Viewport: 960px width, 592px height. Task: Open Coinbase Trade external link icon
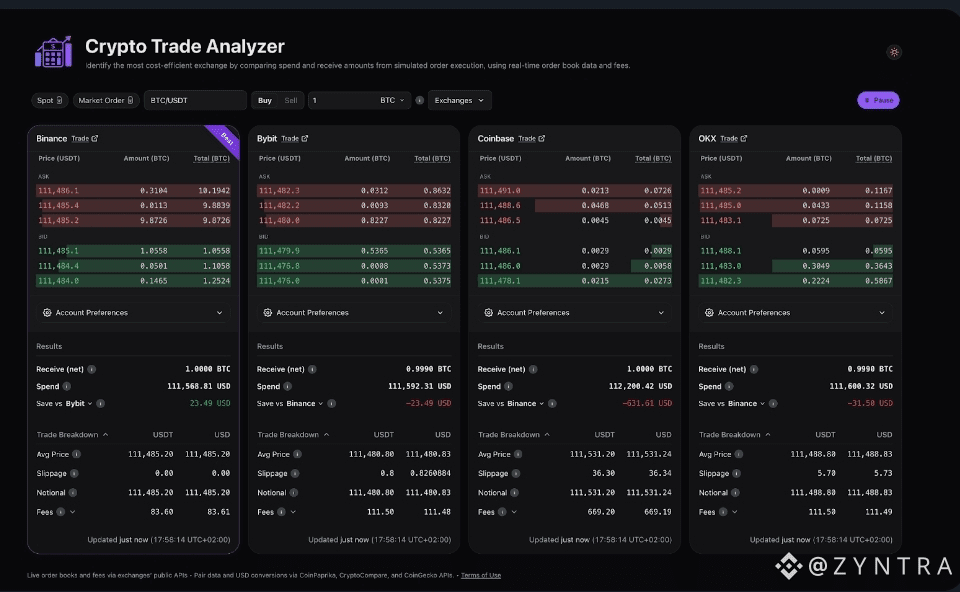[x=542, y=139]
